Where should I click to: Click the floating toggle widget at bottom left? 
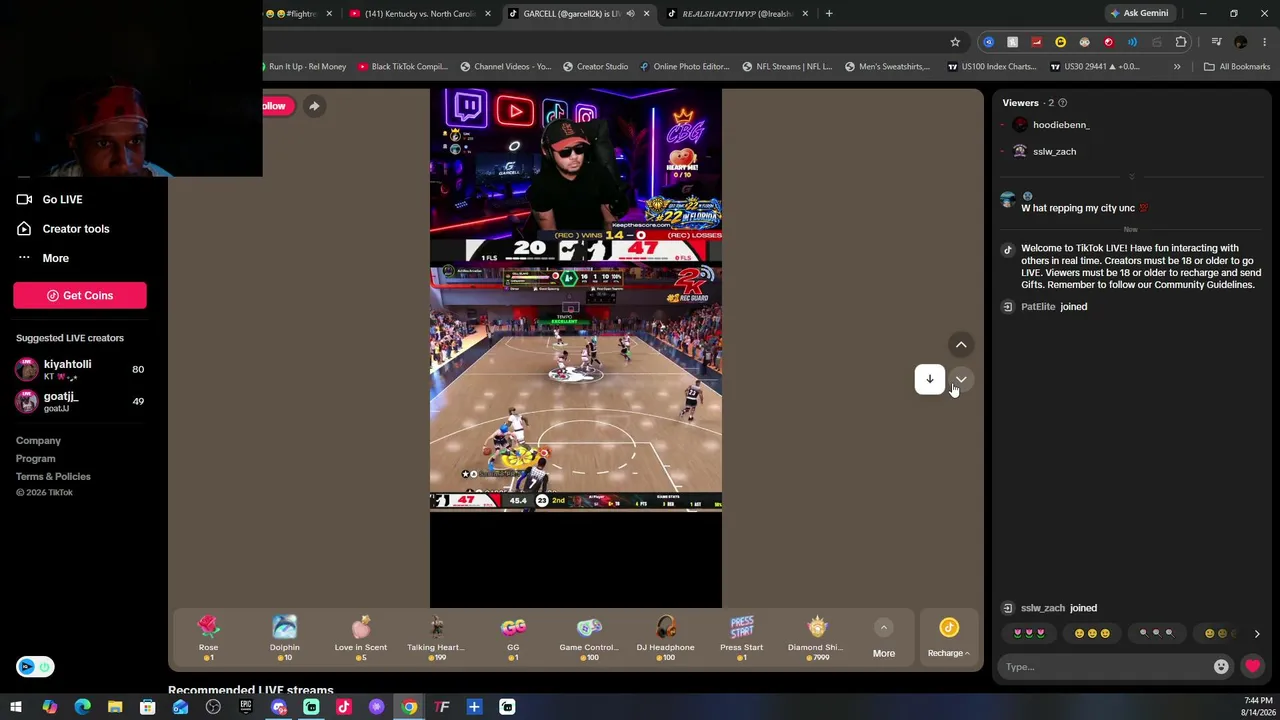coord(35,667)
